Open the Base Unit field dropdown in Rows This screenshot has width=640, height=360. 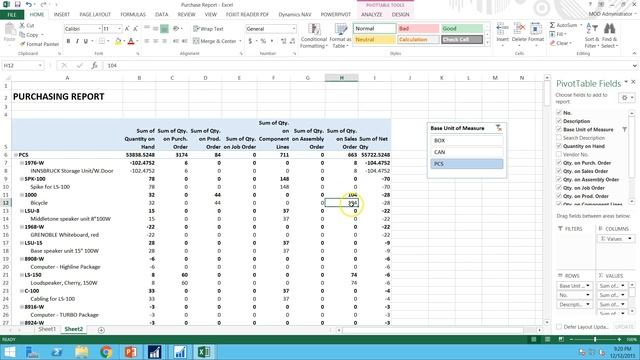588,286
